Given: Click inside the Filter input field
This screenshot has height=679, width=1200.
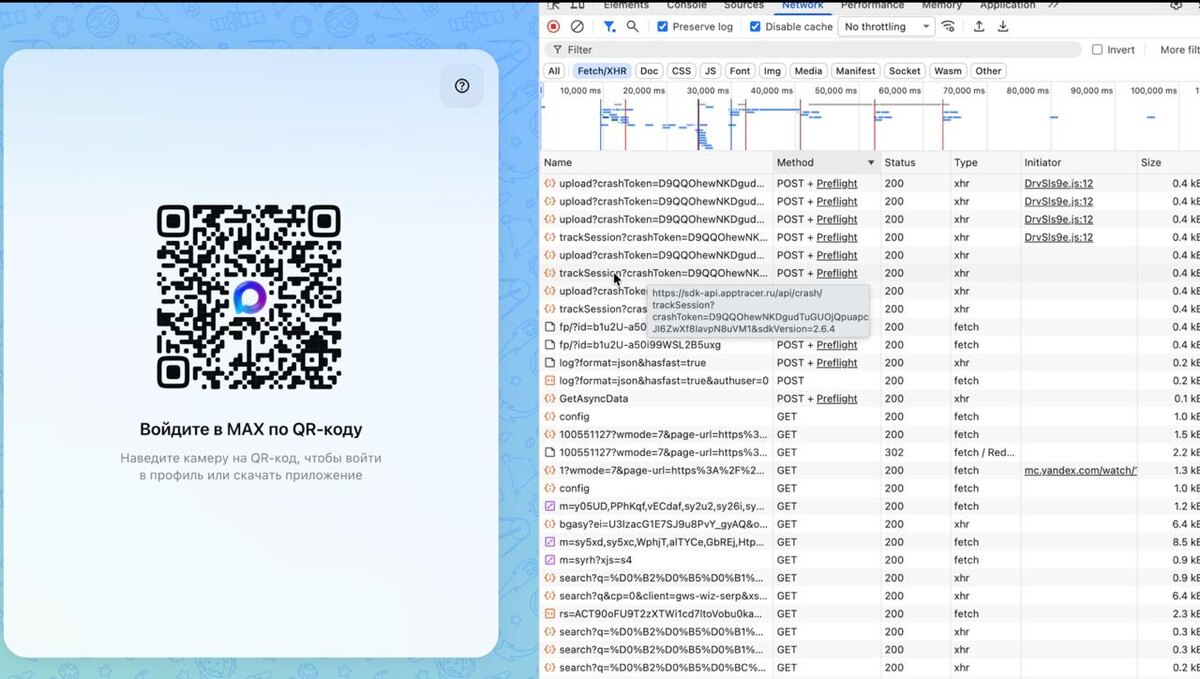Looking at the screenshot, I should [815, 49].
